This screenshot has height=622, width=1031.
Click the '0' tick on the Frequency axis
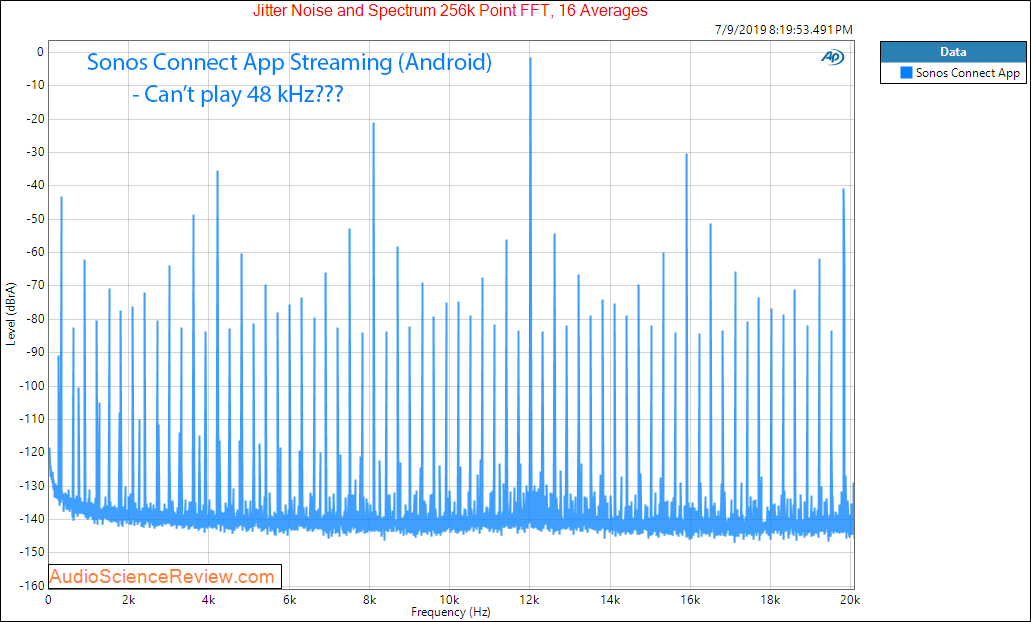[48, 600]
